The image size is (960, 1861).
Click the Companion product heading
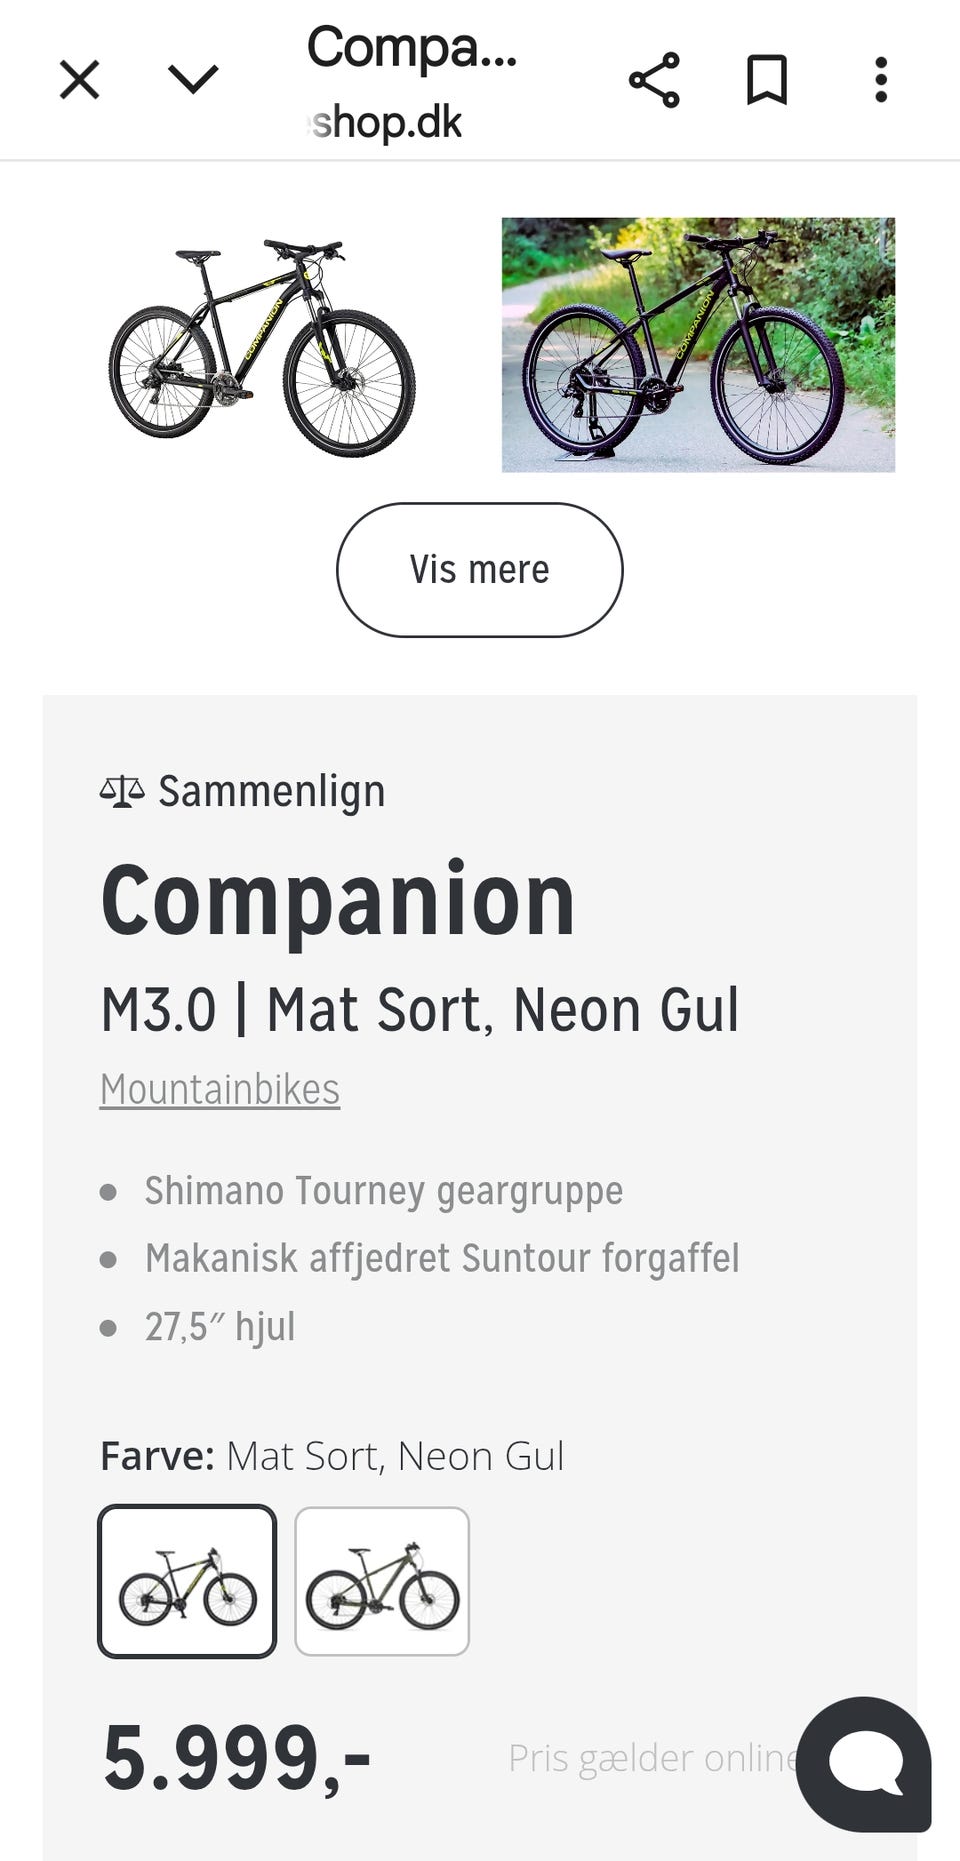(338, 901)
